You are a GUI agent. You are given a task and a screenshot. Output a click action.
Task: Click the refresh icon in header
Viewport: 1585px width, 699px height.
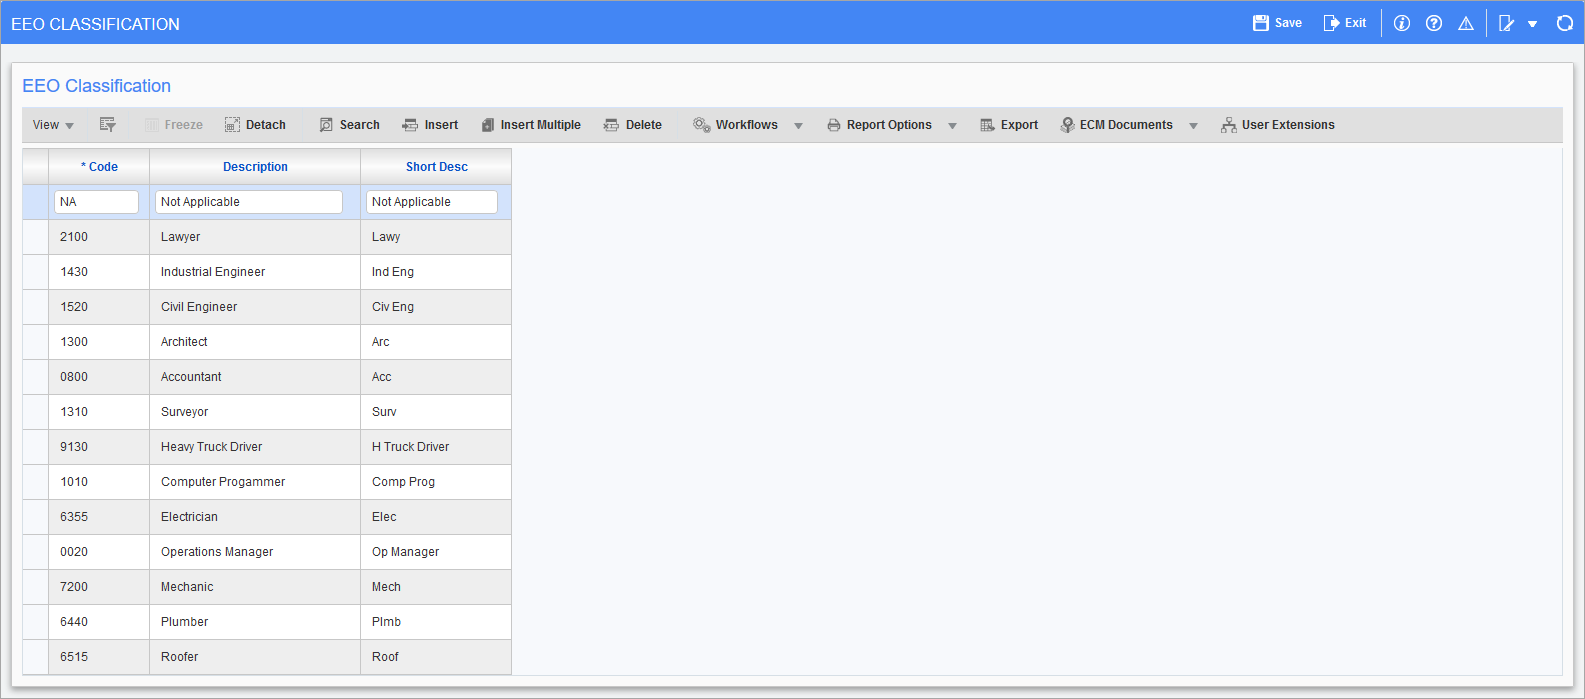click(x=1565, y=23)
